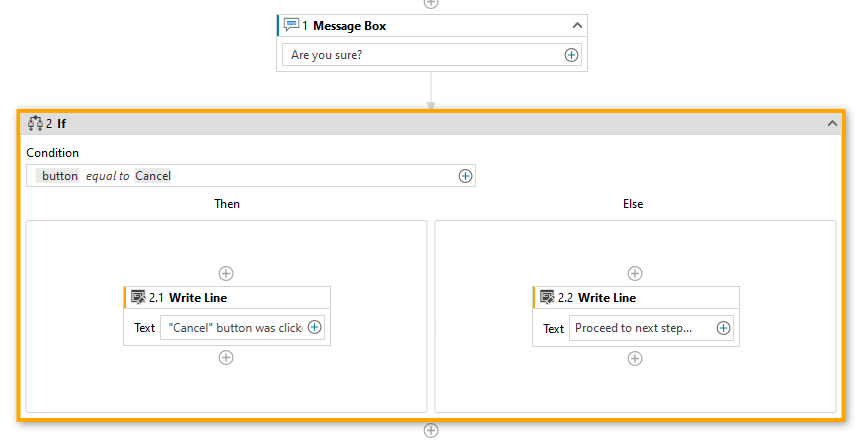
Task: Click the 2.1 Write Line Text input
Action: 235,327
